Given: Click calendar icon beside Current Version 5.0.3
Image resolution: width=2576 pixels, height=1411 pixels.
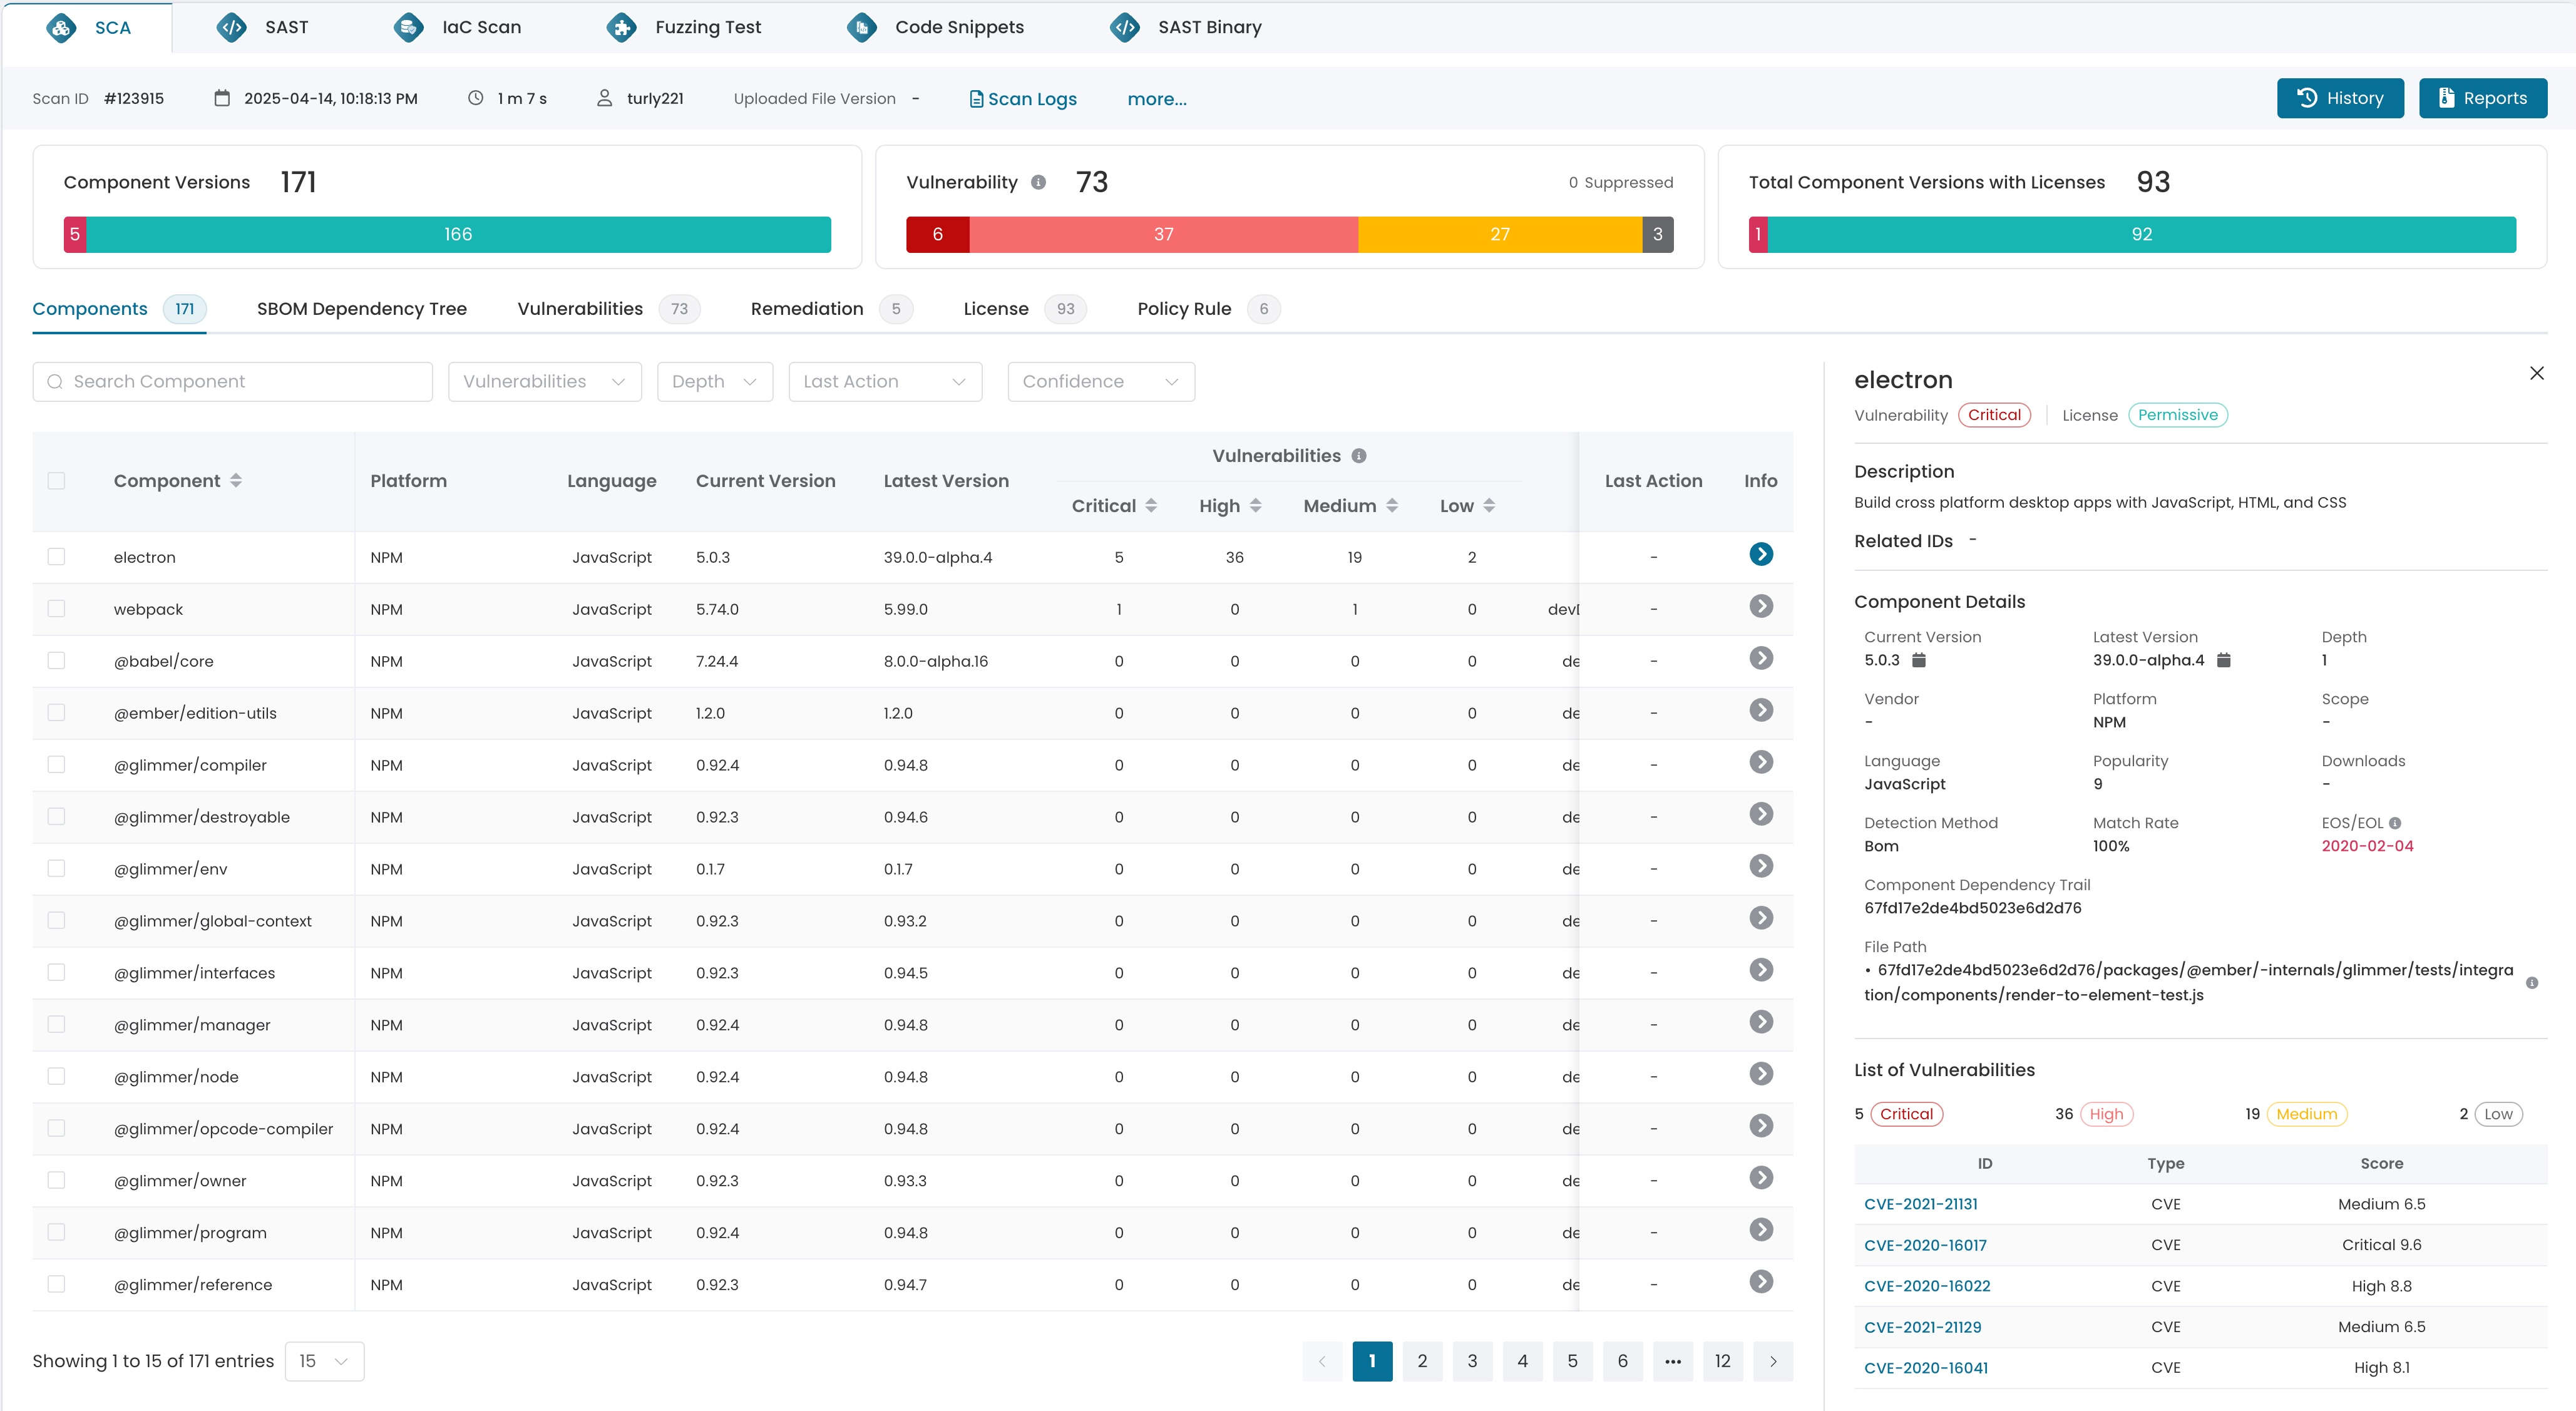Looking at the screenshot, I should [1918, 660].
